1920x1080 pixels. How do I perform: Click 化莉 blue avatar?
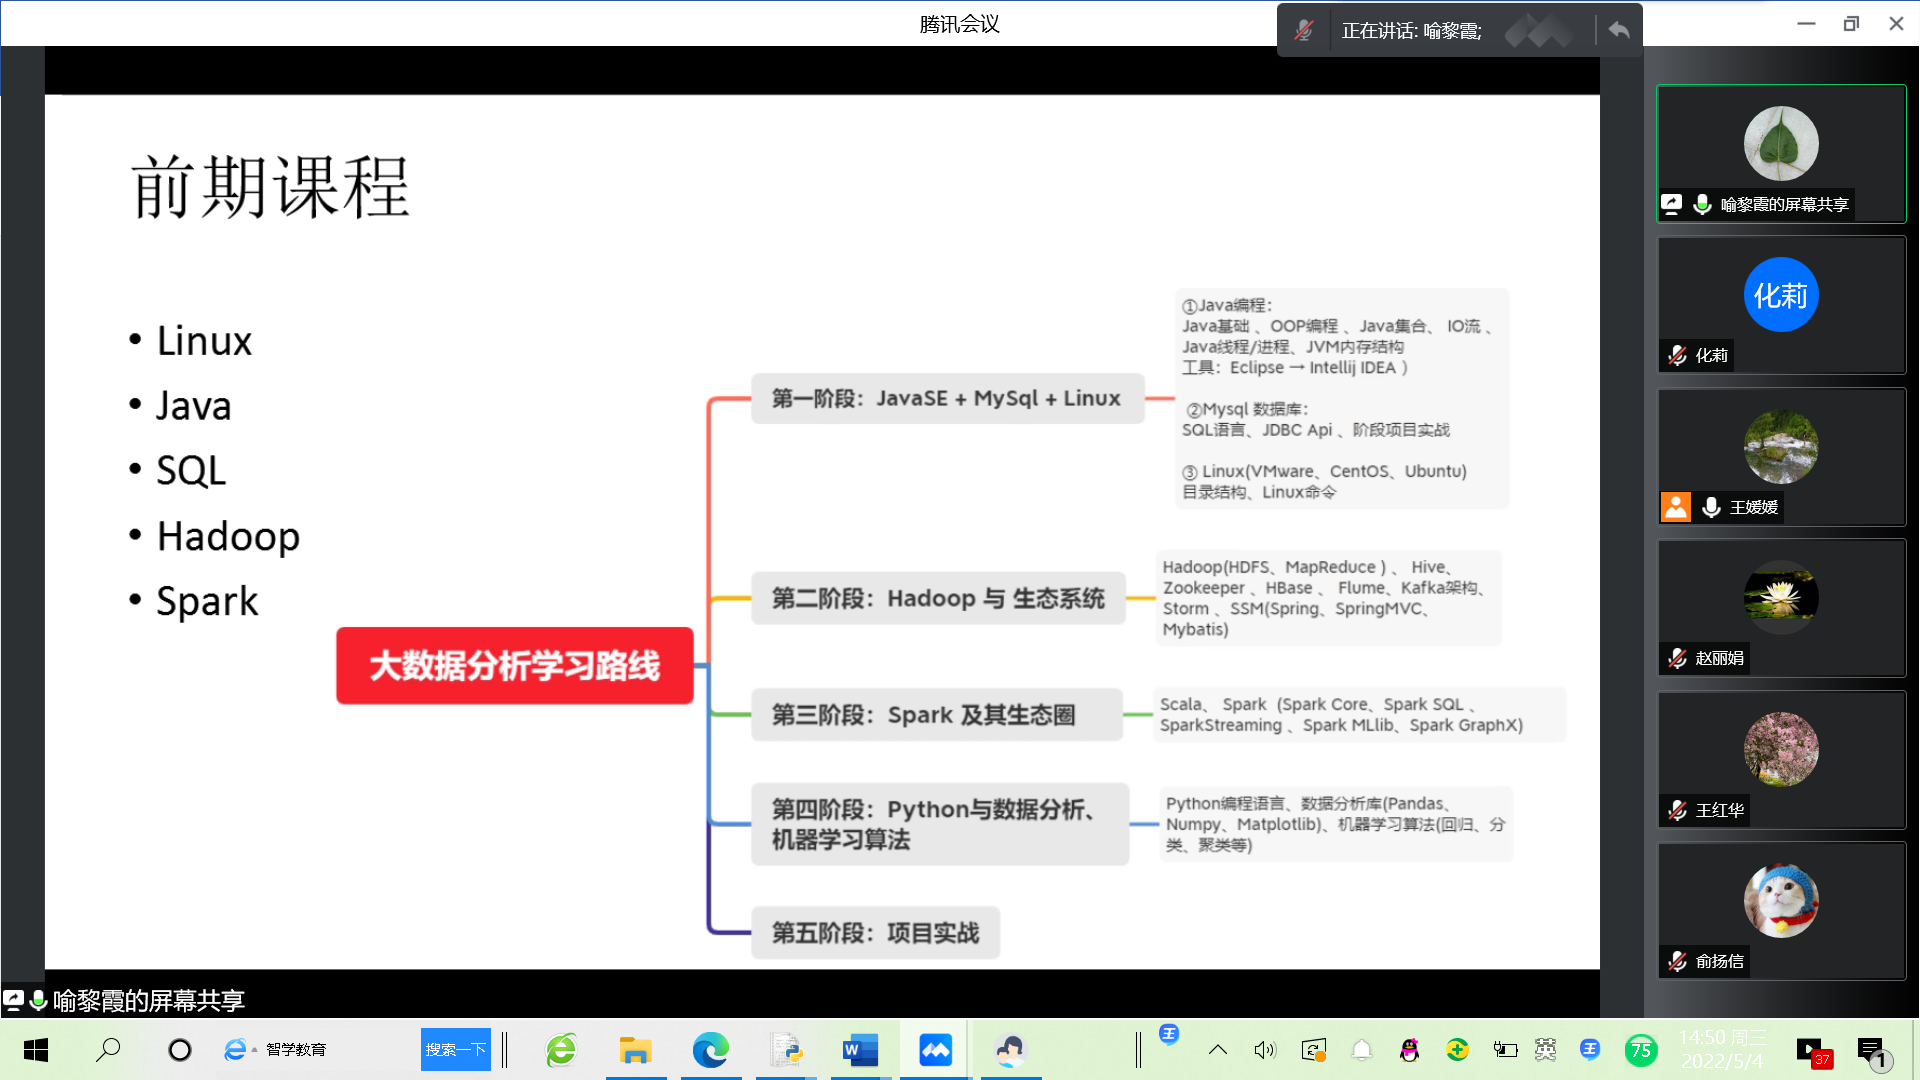1781,295
